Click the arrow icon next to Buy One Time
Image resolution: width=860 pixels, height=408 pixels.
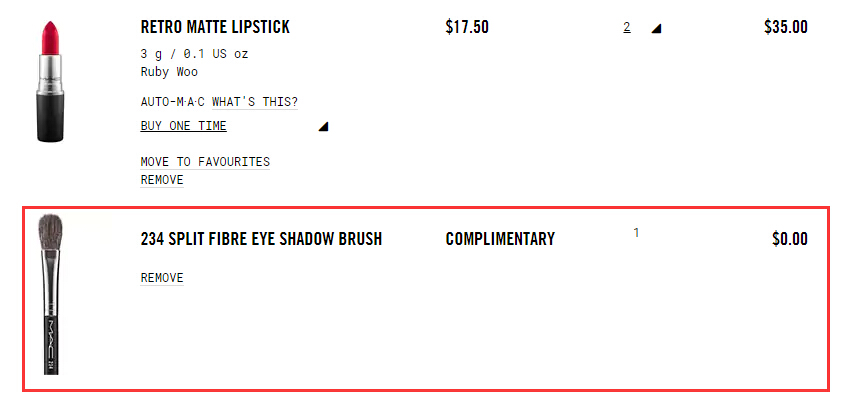(x=323, y=127)
